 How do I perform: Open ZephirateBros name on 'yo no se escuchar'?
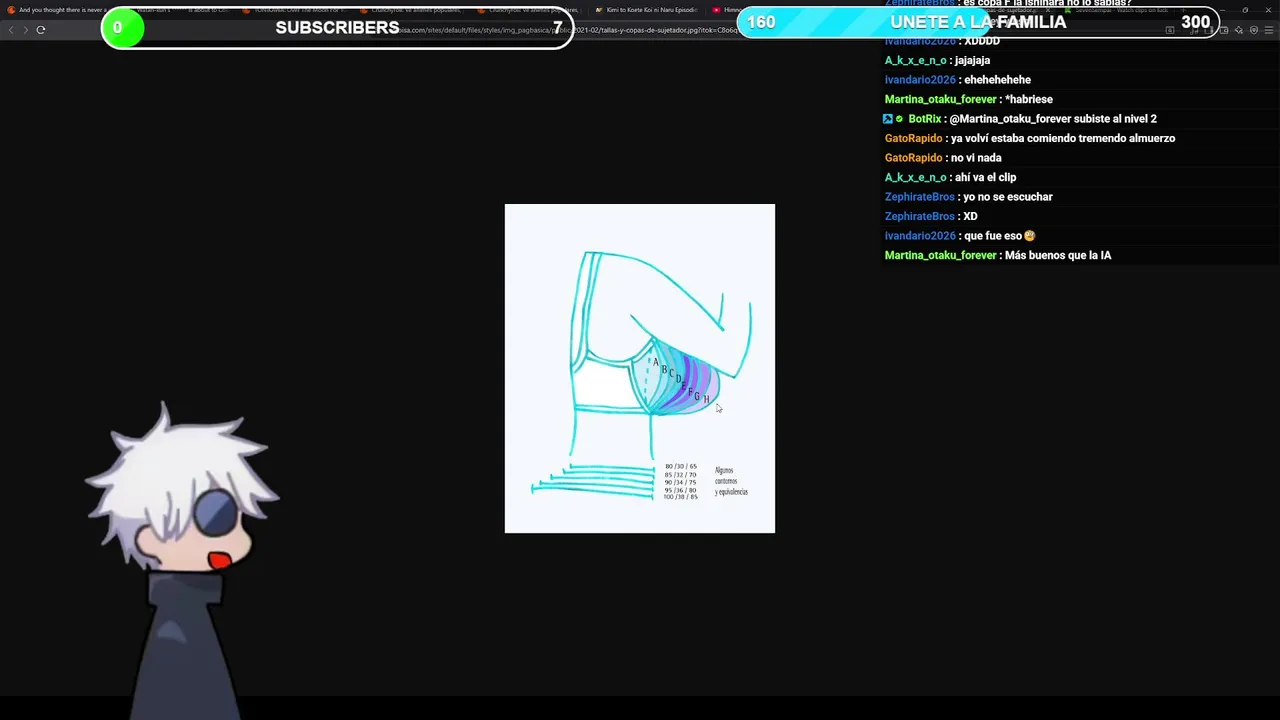pyautogui.click(x=920, y=197)
